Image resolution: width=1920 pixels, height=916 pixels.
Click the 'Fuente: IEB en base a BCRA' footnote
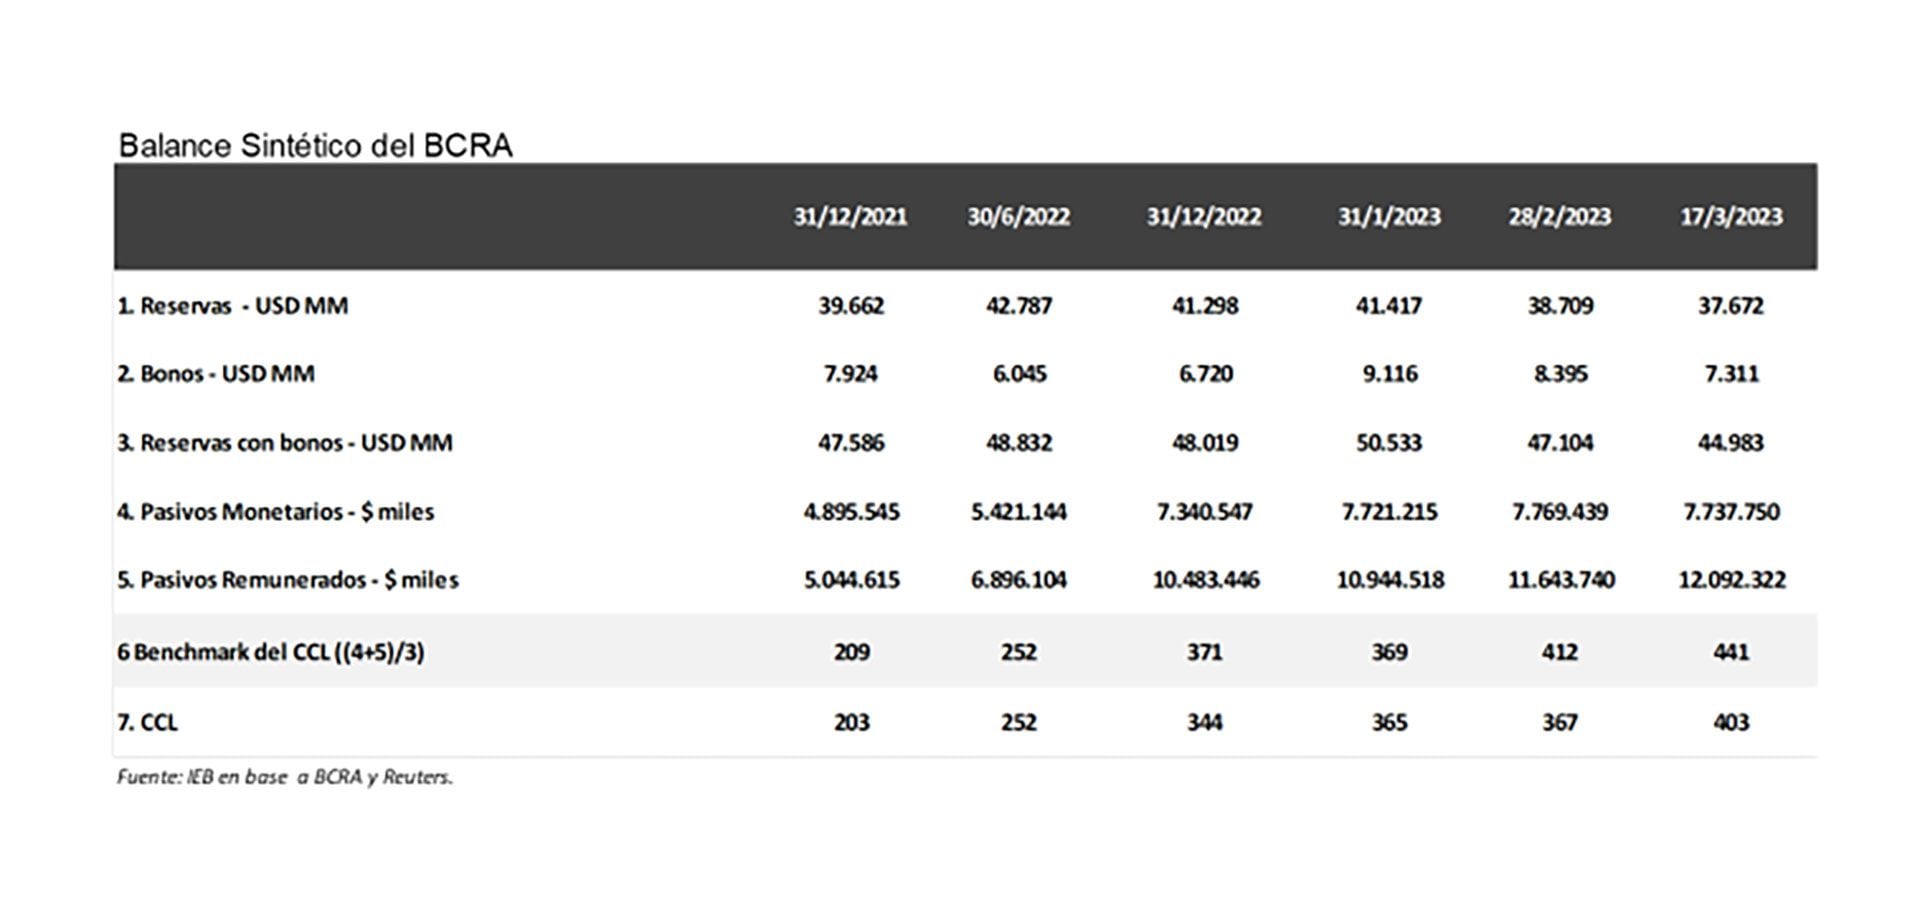coord(285,777)
